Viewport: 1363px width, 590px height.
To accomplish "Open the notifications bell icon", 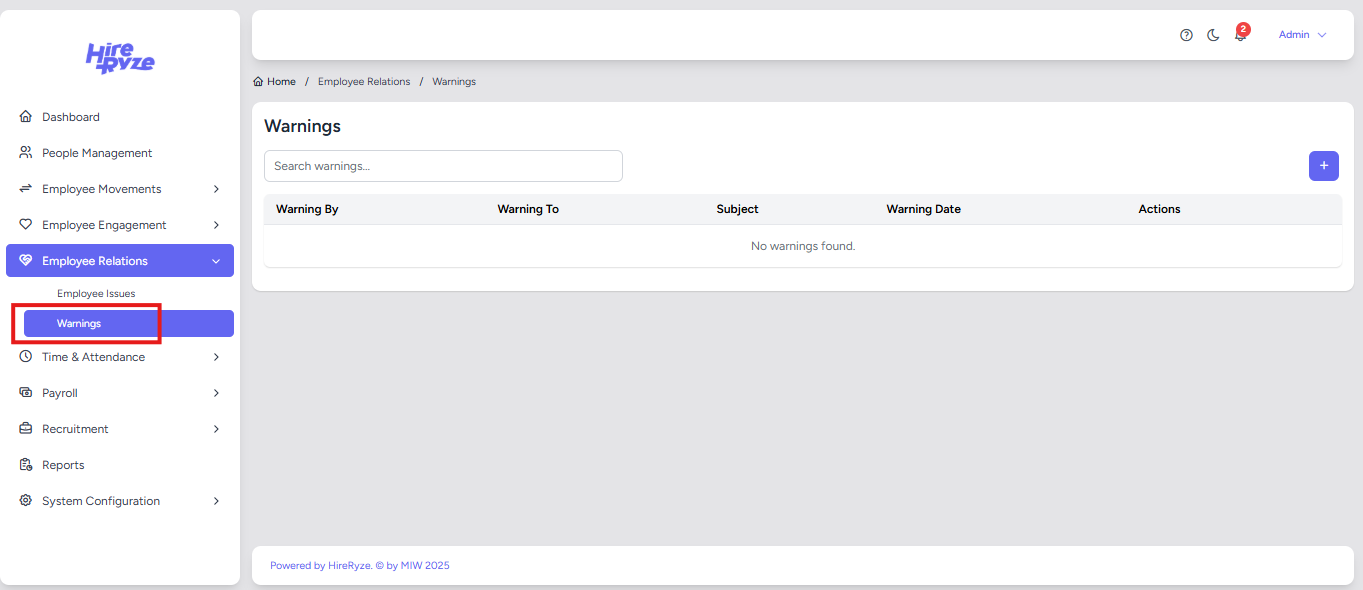I will [x=1240, y=35].
